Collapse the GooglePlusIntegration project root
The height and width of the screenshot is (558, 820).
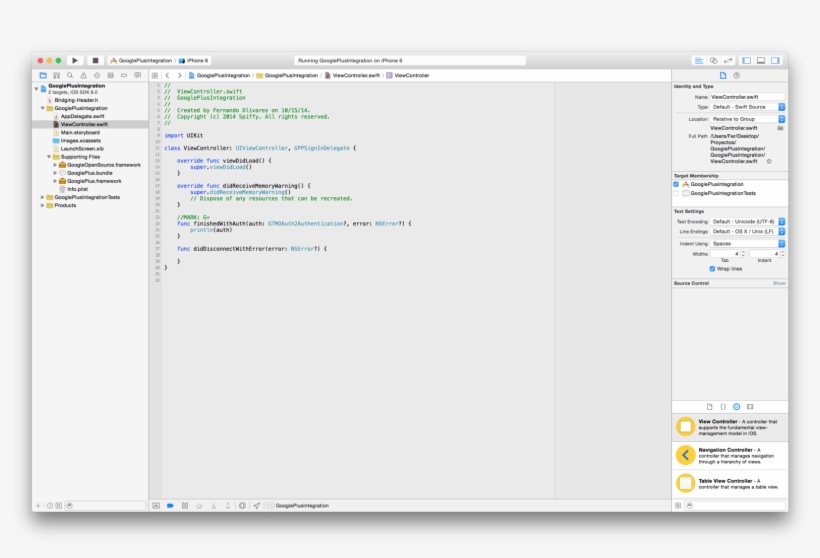[x=36, y=89]
